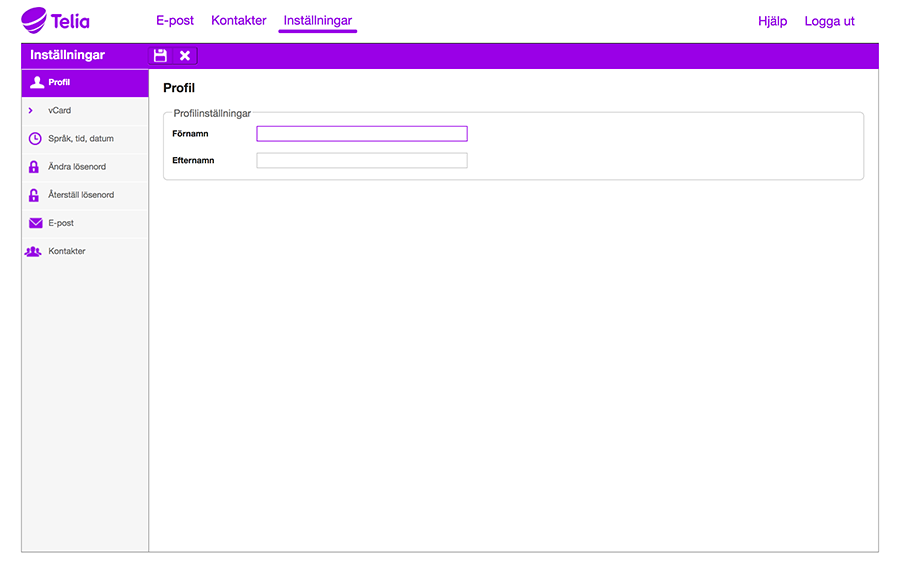Click the cancel X icon in toolbar
Image resolution: width=900 pixels, height=563 pixels.
(x=185, y=56)
